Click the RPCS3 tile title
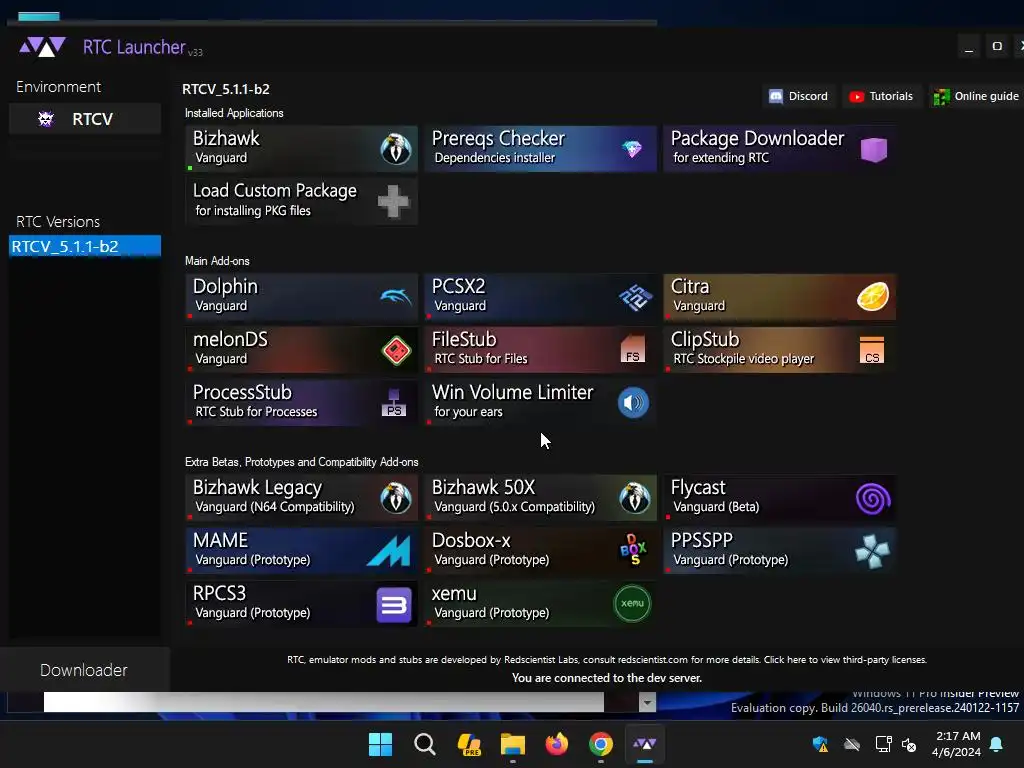 [219, 594]
